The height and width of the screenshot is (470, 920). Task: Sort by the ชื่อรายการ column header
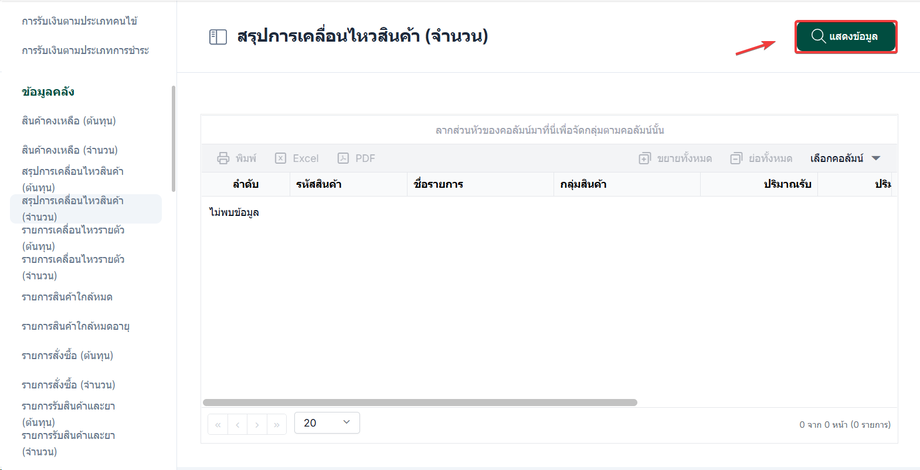pos(481,185)
